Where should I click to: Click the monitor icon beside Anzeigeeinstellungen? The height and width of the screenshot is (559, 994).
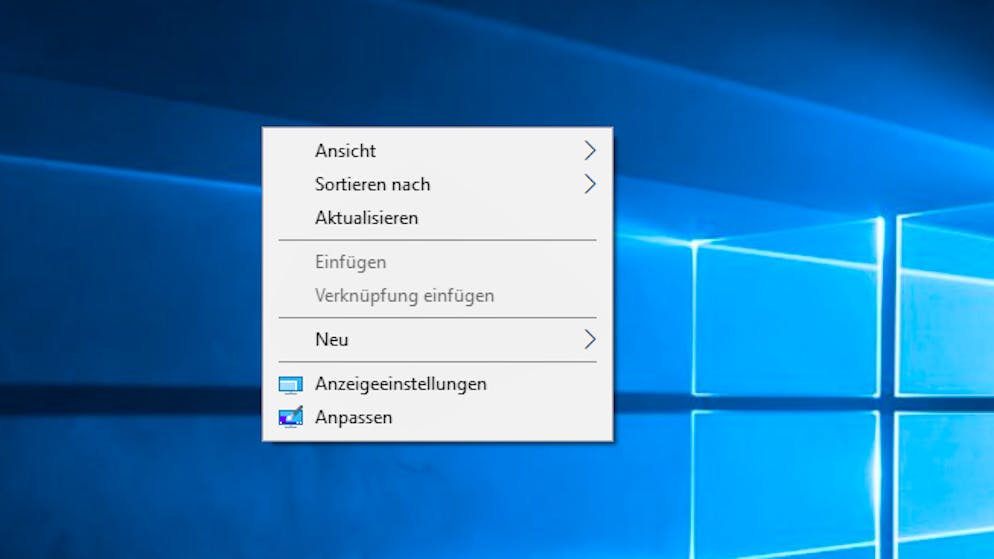291,385
